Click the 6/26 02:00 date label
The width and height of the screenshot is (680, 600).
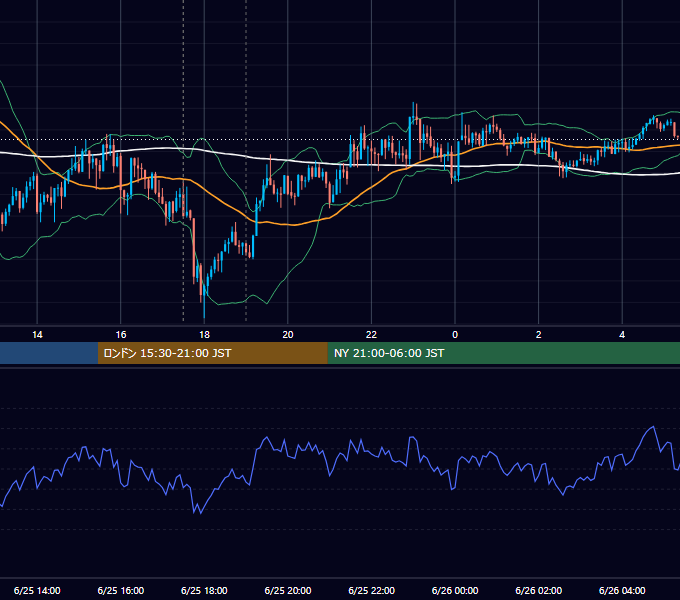[539, 590]
